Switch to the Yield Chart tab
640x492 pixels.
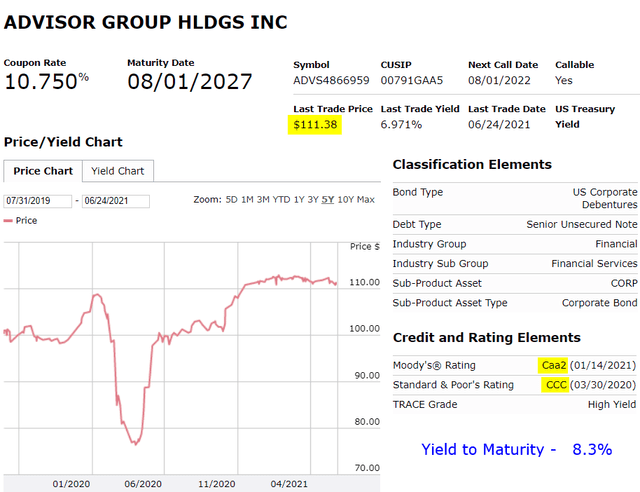[x=118, y=171]
